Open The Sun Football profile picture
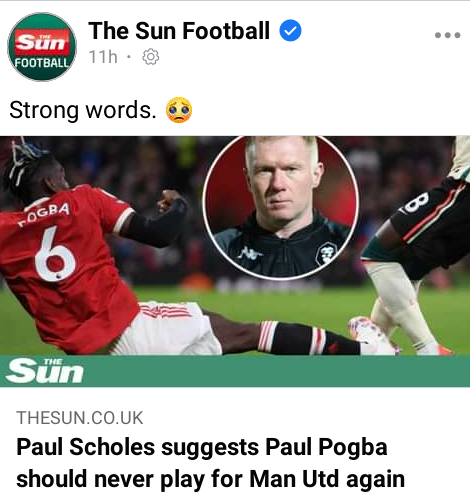 [42, 47]
